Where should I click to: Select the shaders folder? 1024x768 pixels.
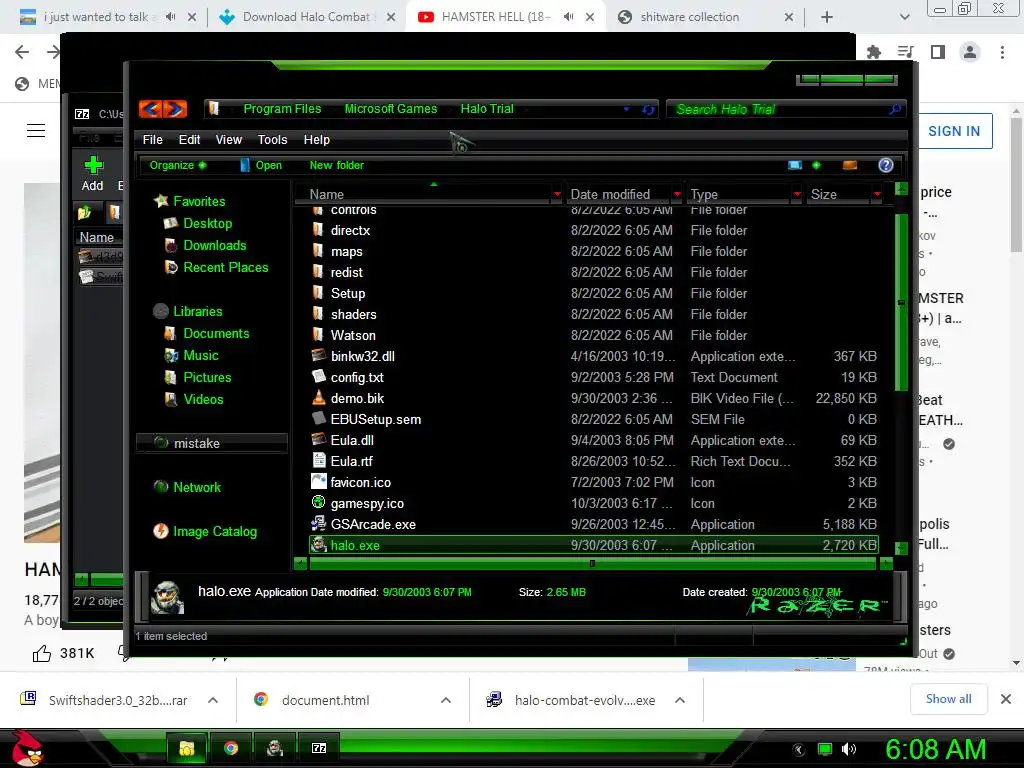(x=353, y=314)
